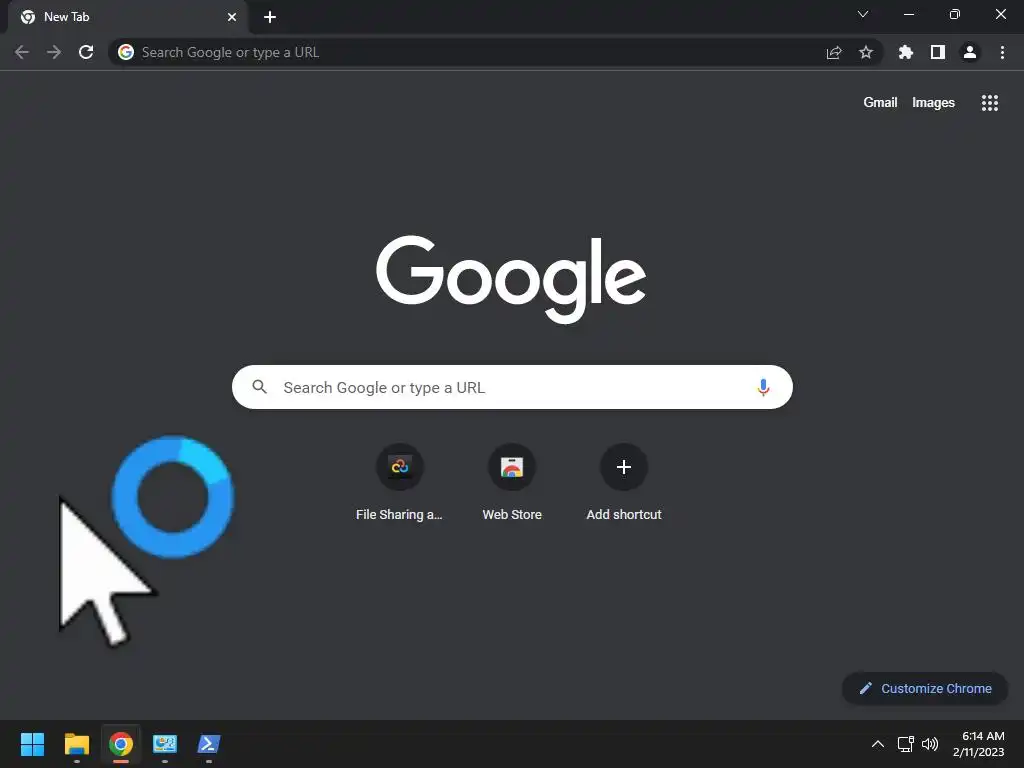Go back using the browser back arrow
1024x768 pixels.
point(22,52)
